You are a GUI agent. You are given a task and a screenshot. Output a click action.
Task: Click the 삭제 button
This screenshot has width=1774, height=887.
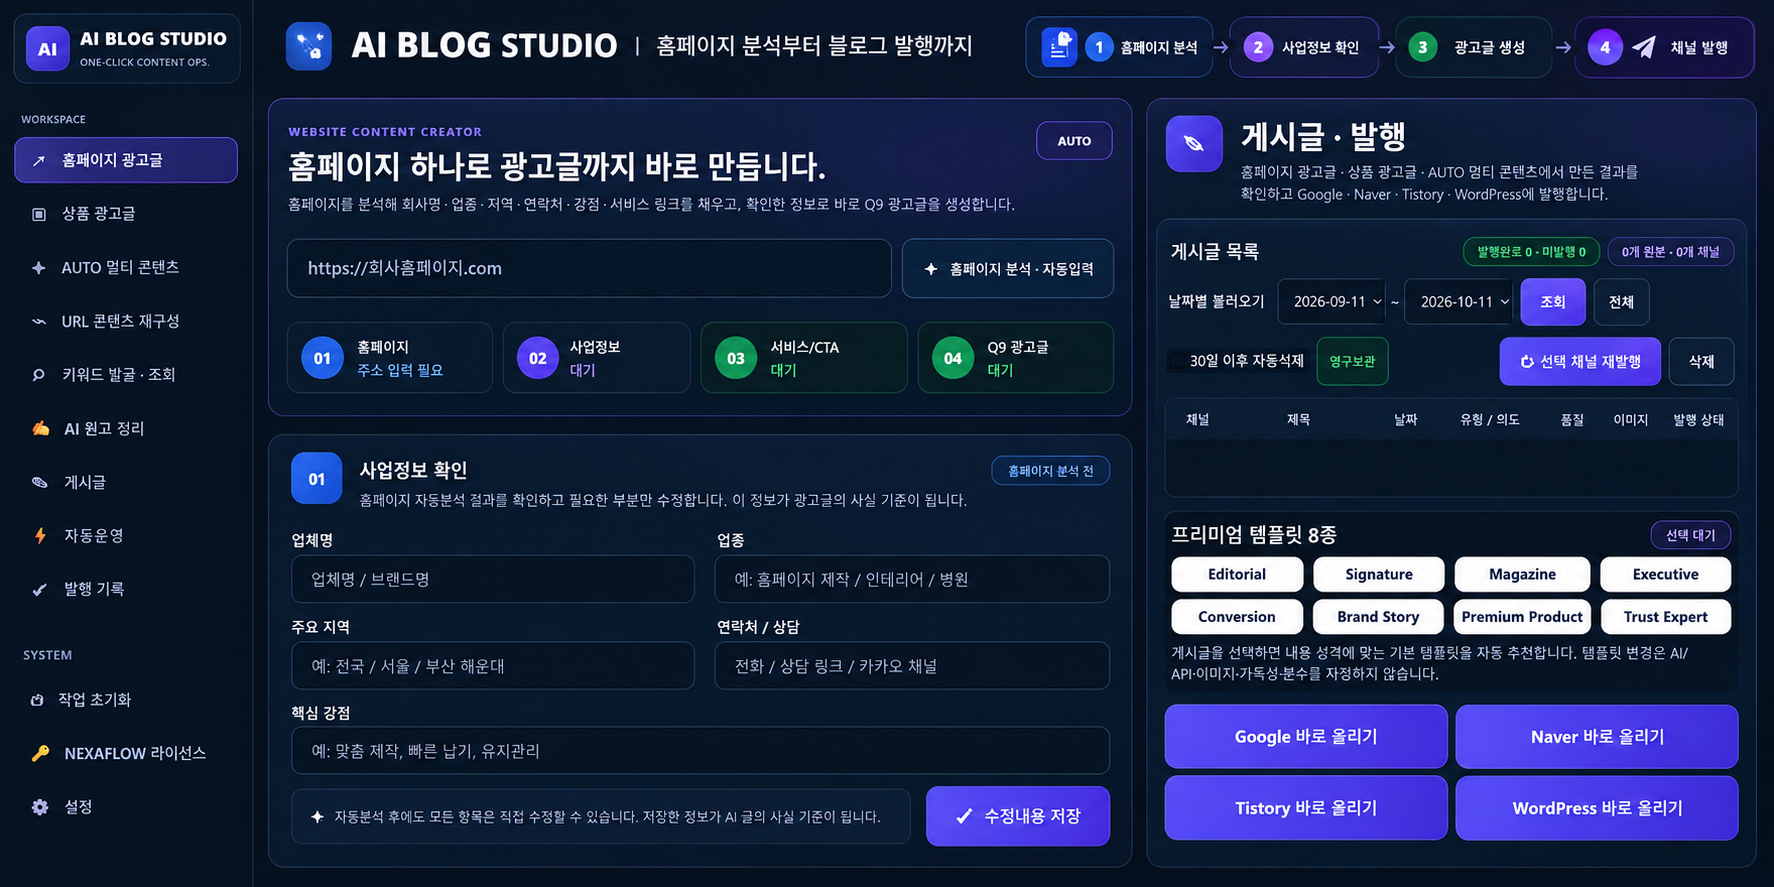click(1701, 361)
